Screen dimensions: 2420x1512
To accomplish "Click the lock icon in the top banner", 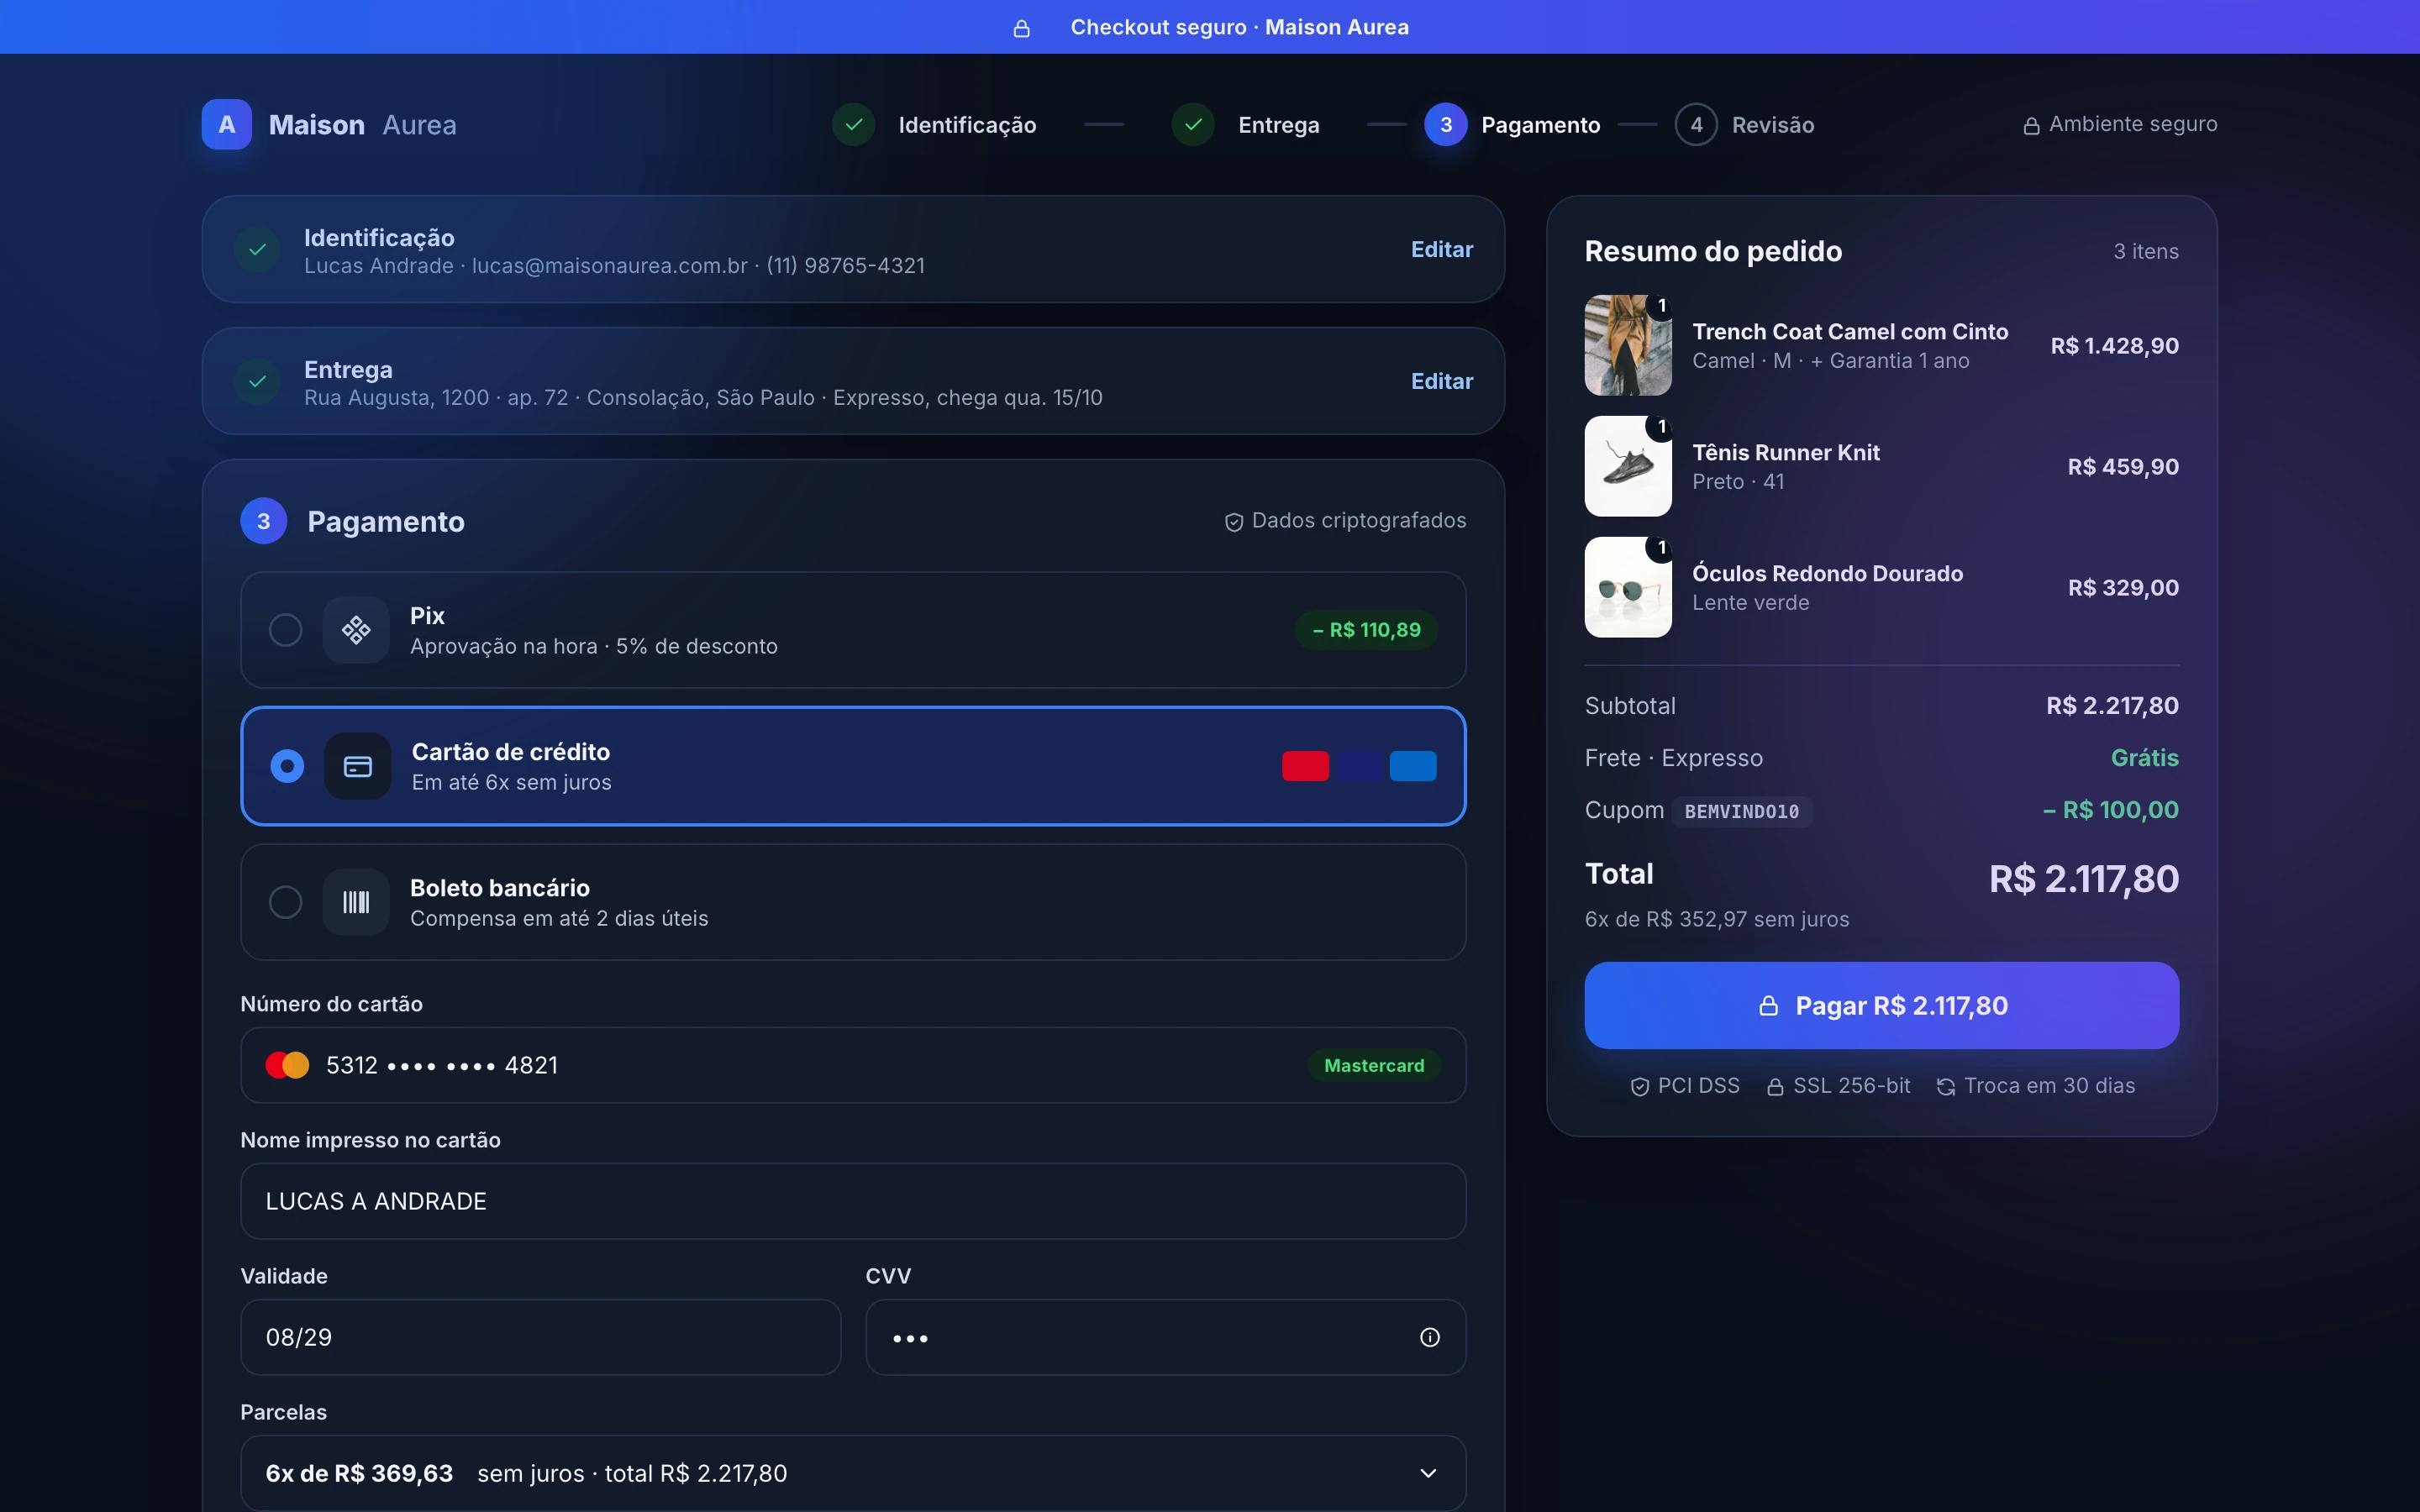I will pyautogui.click(x=1021, y=28).
